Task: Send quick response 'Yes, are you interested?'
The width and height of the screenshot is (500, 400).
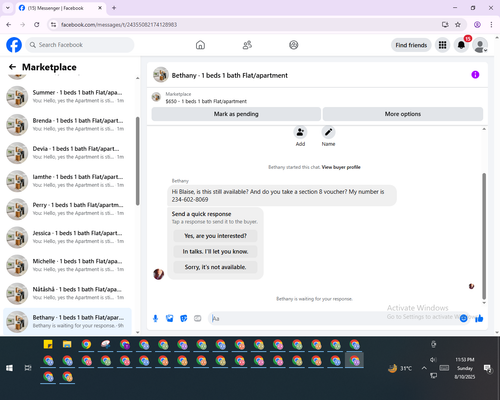Action: (215, 236)
